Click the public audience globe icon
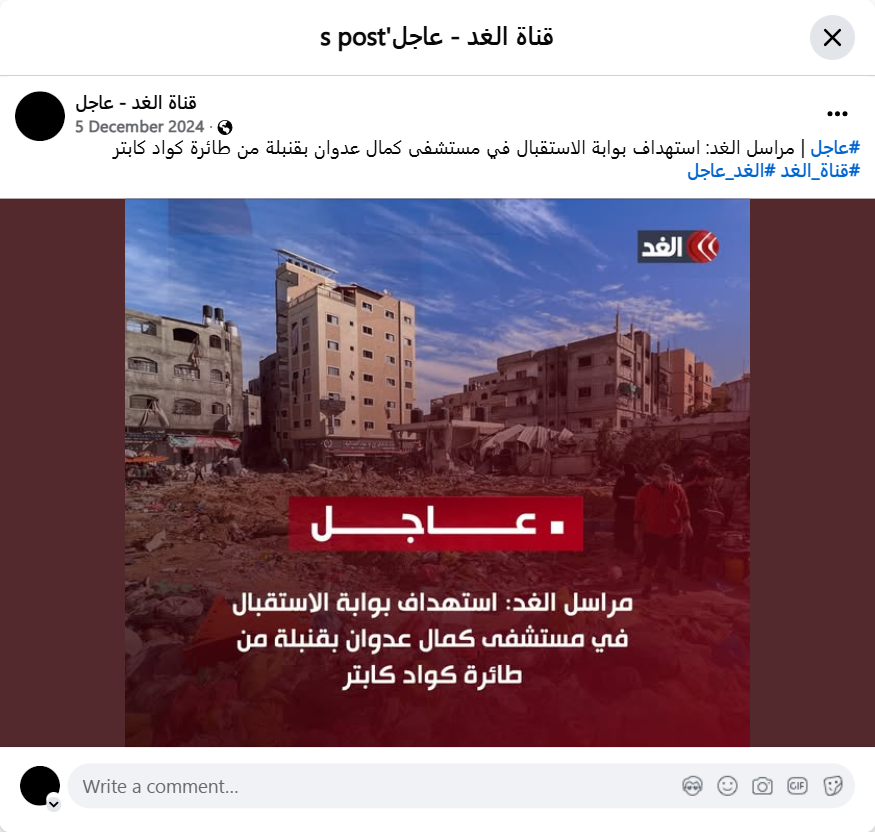Viewport: 875px width, 832px height. (225, 128)
